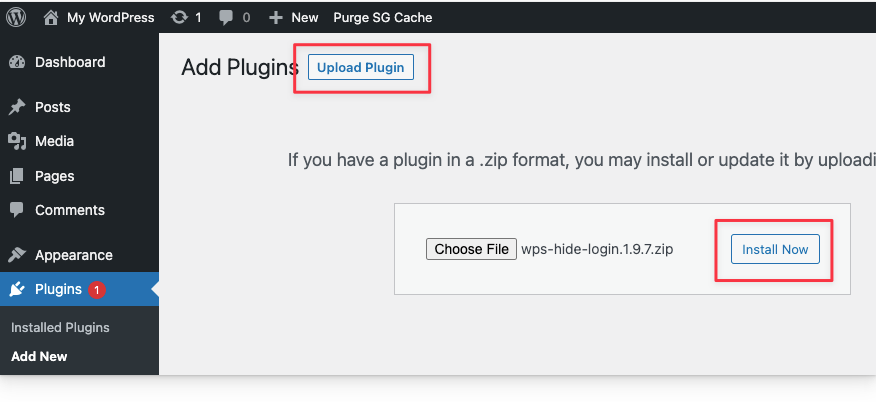Click the WordPress logo icon
This screenshot has width=876, height=402.
tap(16, 17)
